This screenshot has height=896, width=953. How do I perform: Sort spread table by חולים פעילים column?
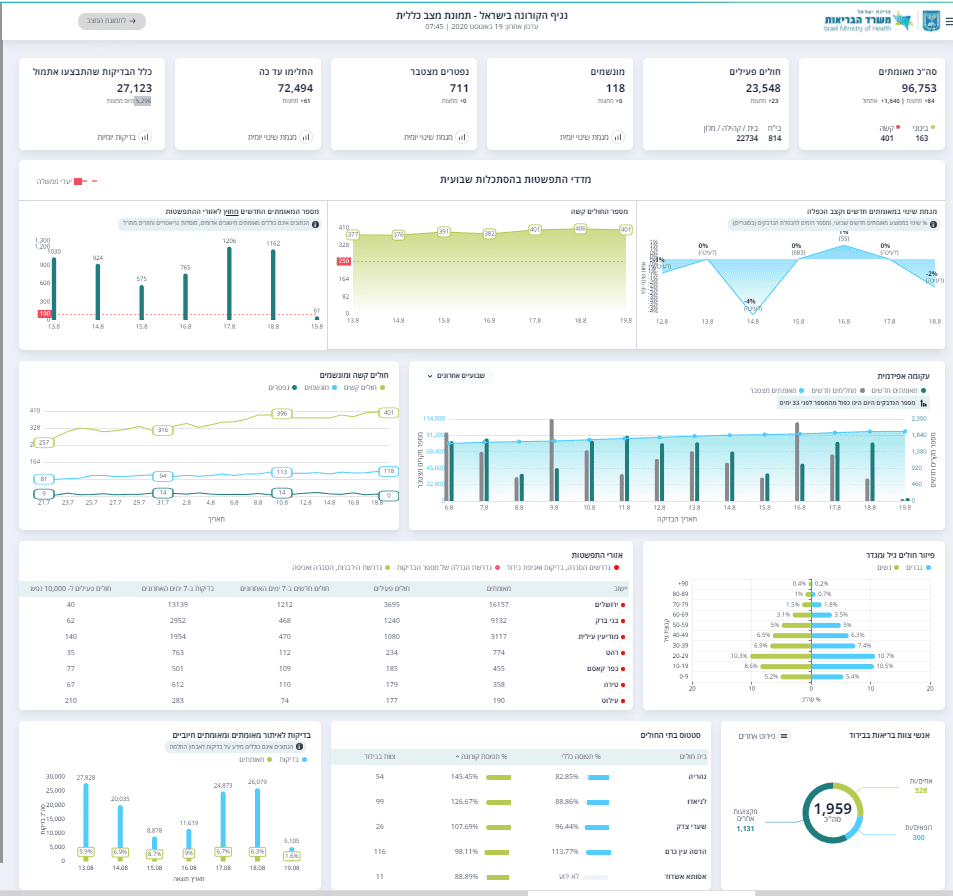(x=391, y=588)
